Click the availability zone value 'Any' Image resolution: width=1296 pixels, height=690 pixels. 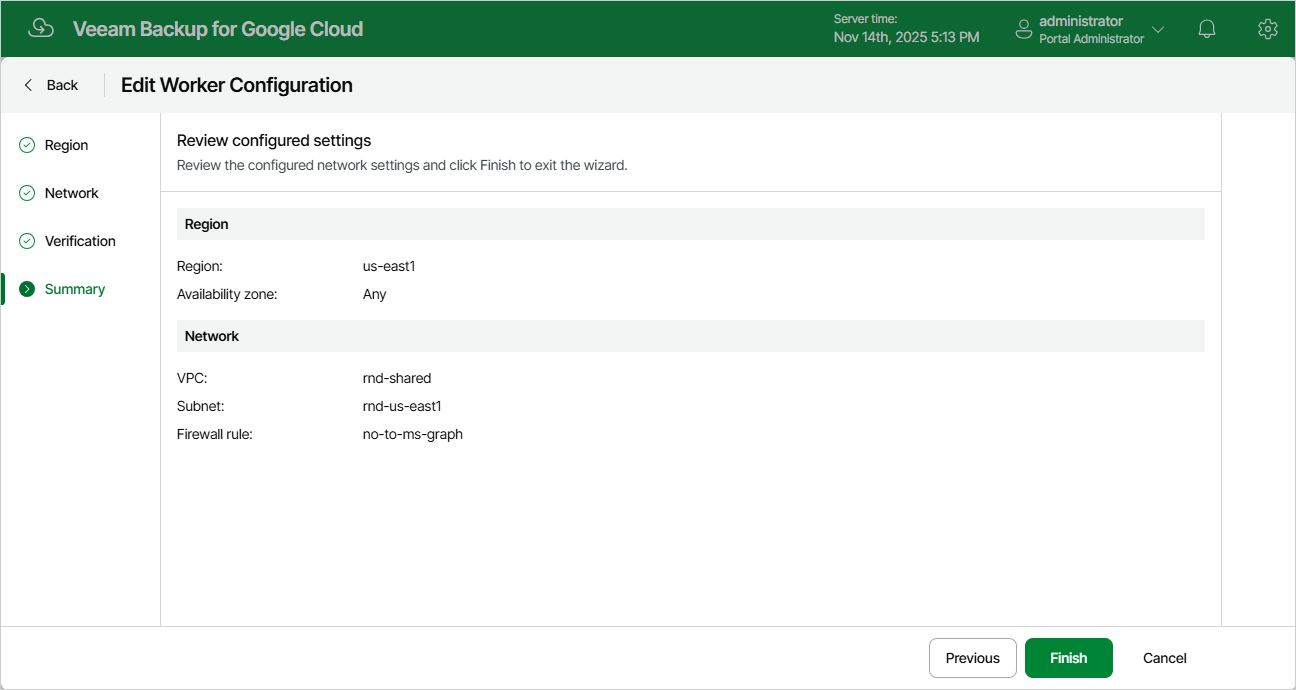(374, 294)
